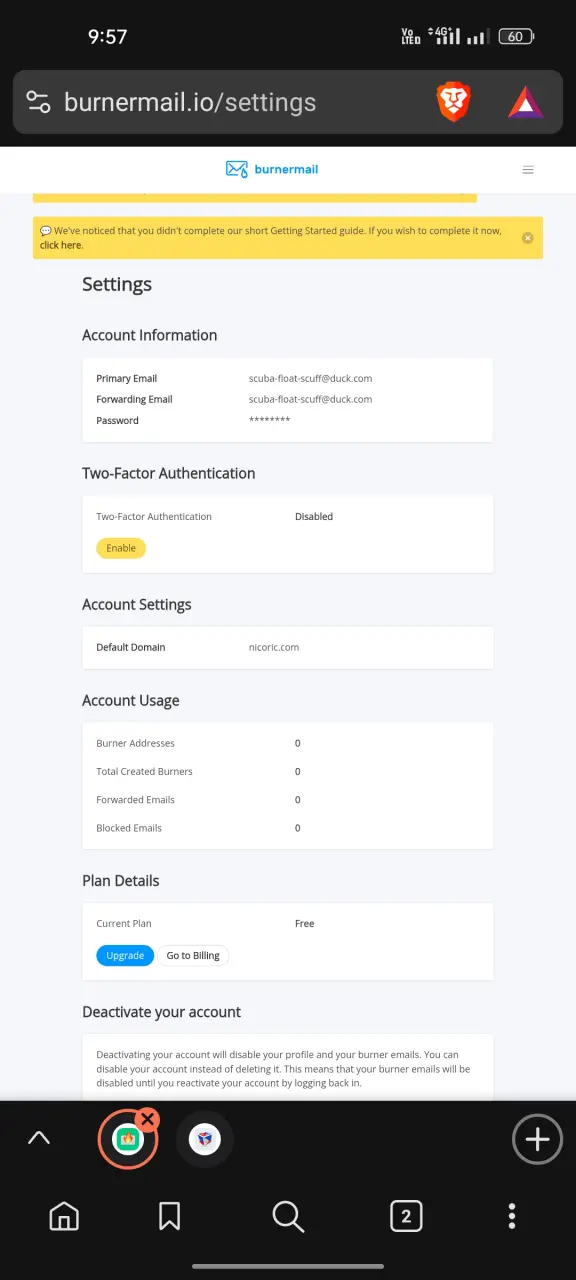The image size is (576, 1280).
Task: Follow the 'click here' guide link
Action: [60, 245]
